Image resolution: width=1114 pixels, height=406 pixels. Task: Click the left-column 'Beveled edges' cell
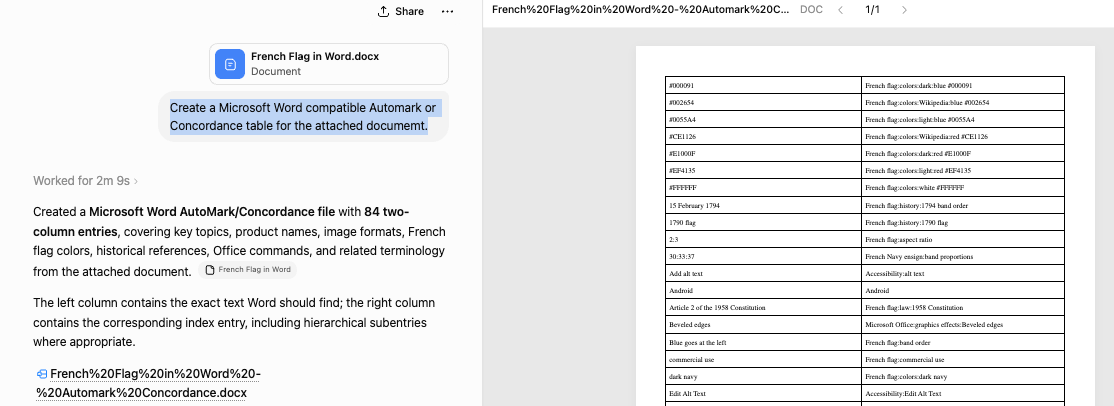coord(763,325)
